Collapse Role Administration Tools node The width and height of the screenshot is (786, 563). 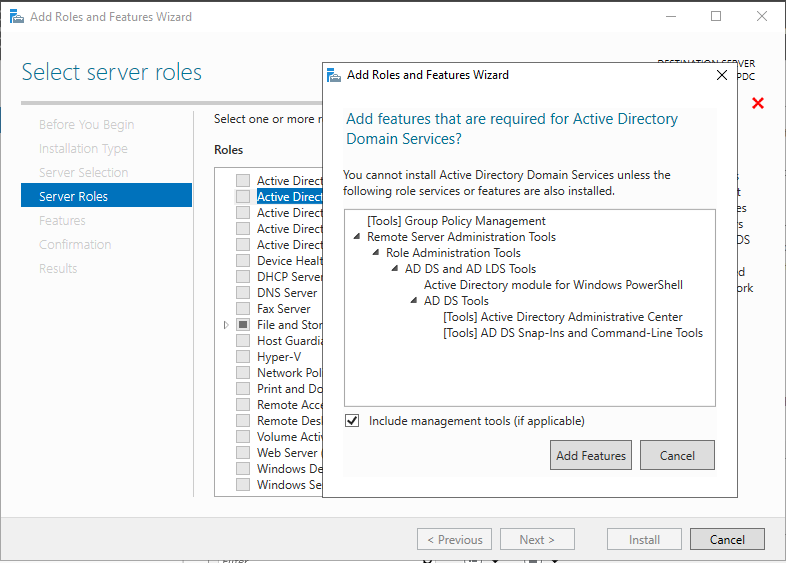pyautogui.click(x=376, y=253)
